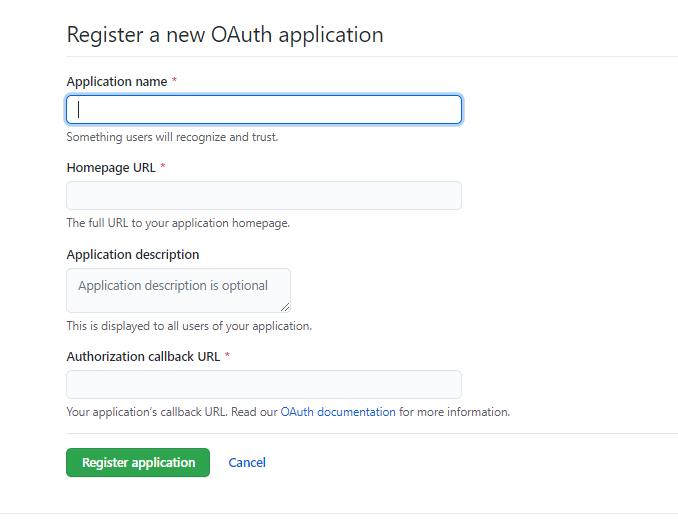Click the note "This is displayed to all users"
Screen dimensions: 678x525
click(x=189, y=326)
